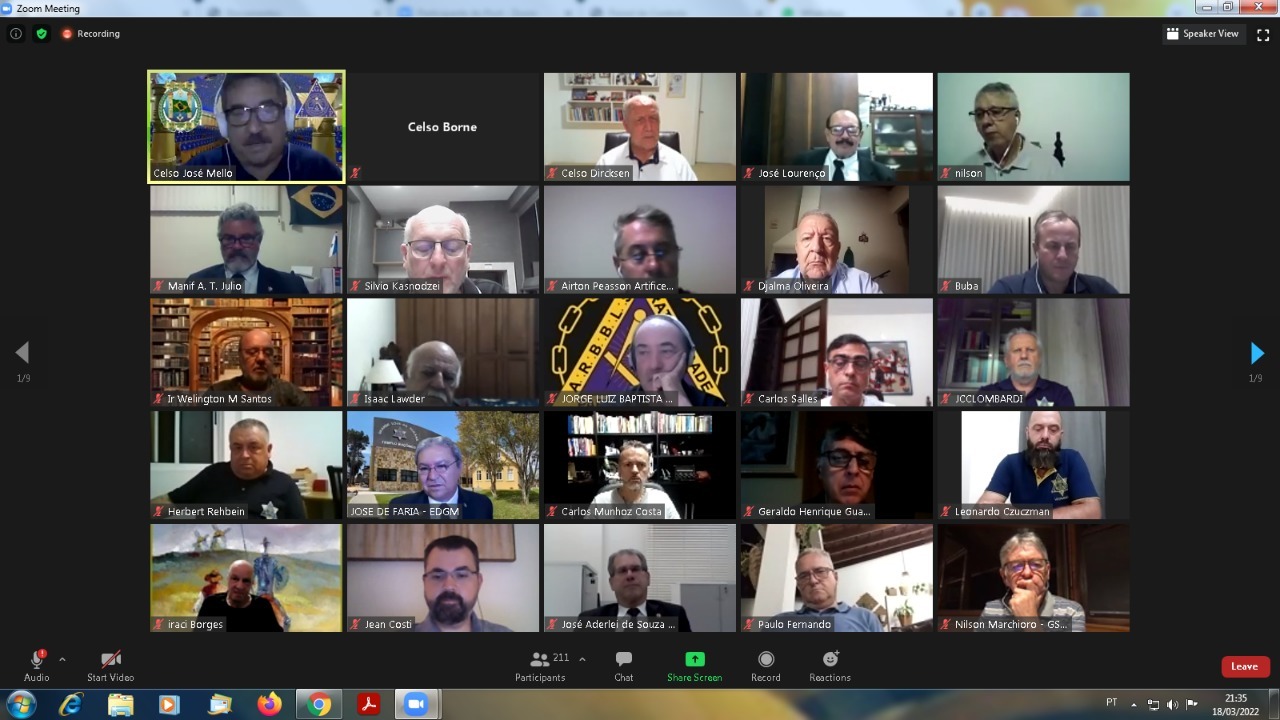Click the green encryption shield icon
The width and height of the screenshot is (1280, 720).
pyautogui.click(x=41, y=33)
